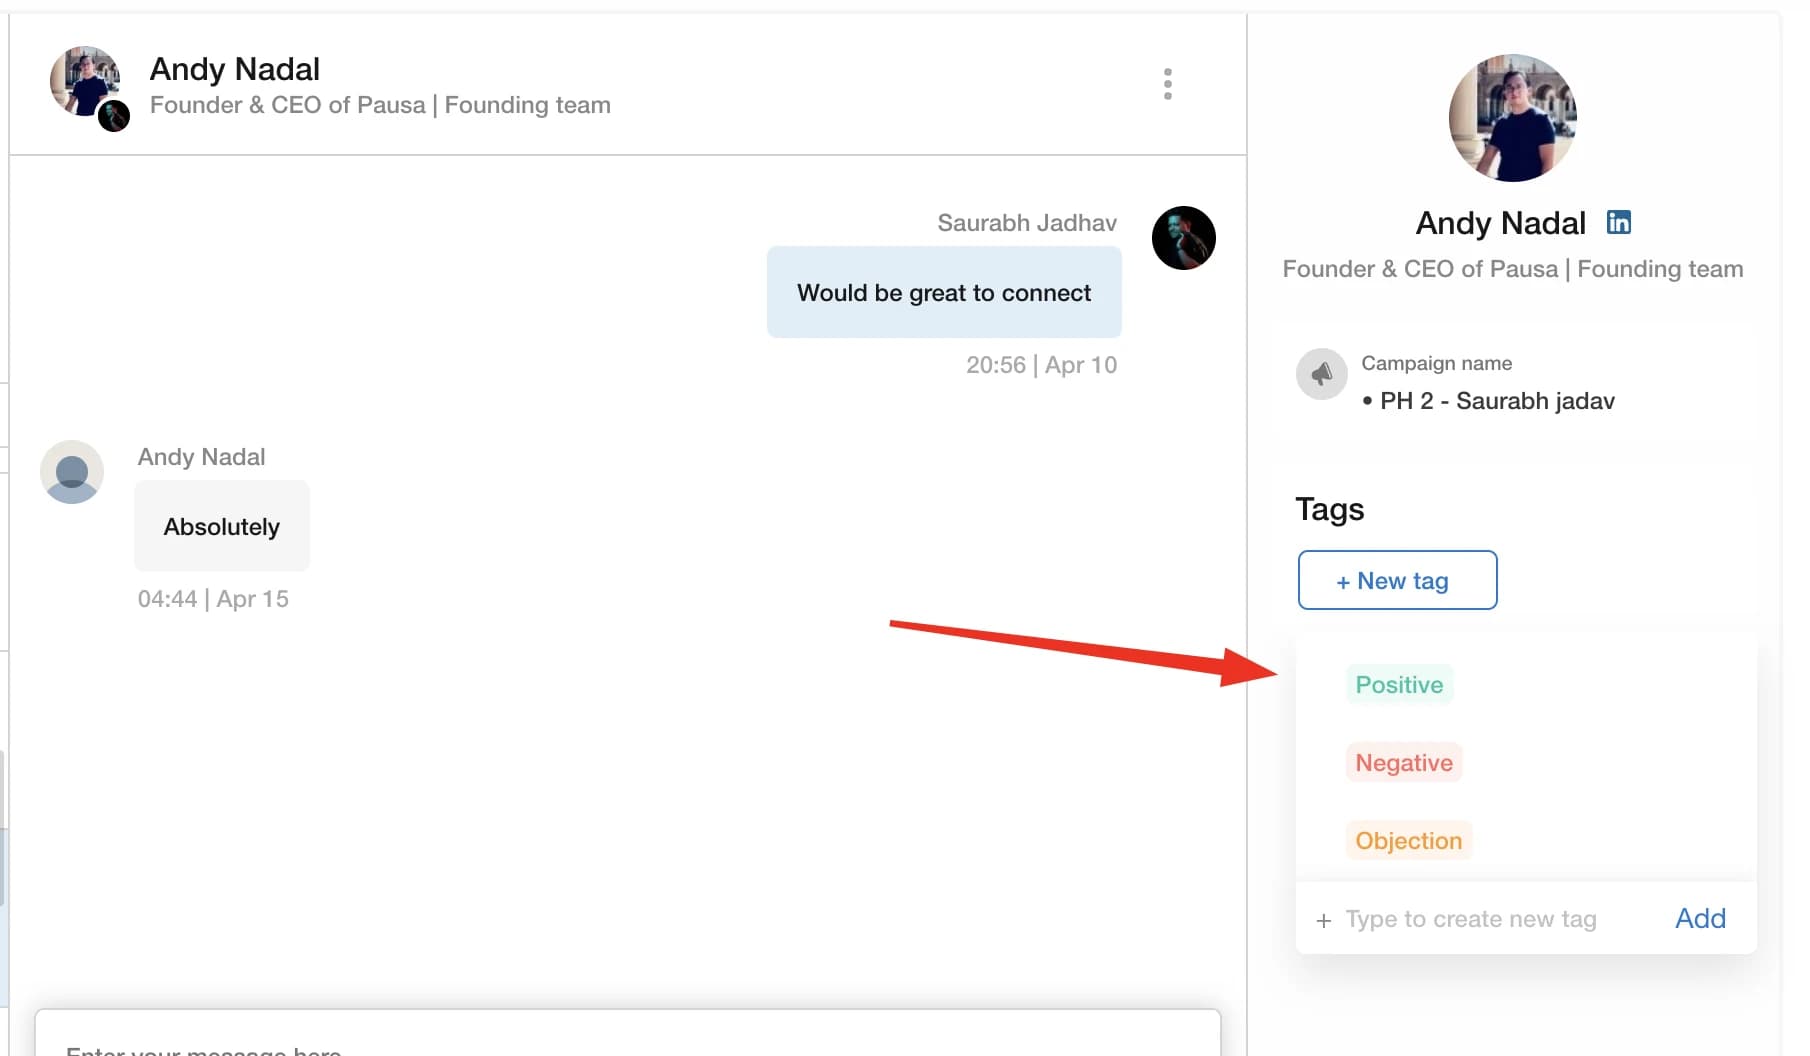Screen dimensions: 1810x1056
Task: Click the Tags section heading
Action: (1329, 509)
